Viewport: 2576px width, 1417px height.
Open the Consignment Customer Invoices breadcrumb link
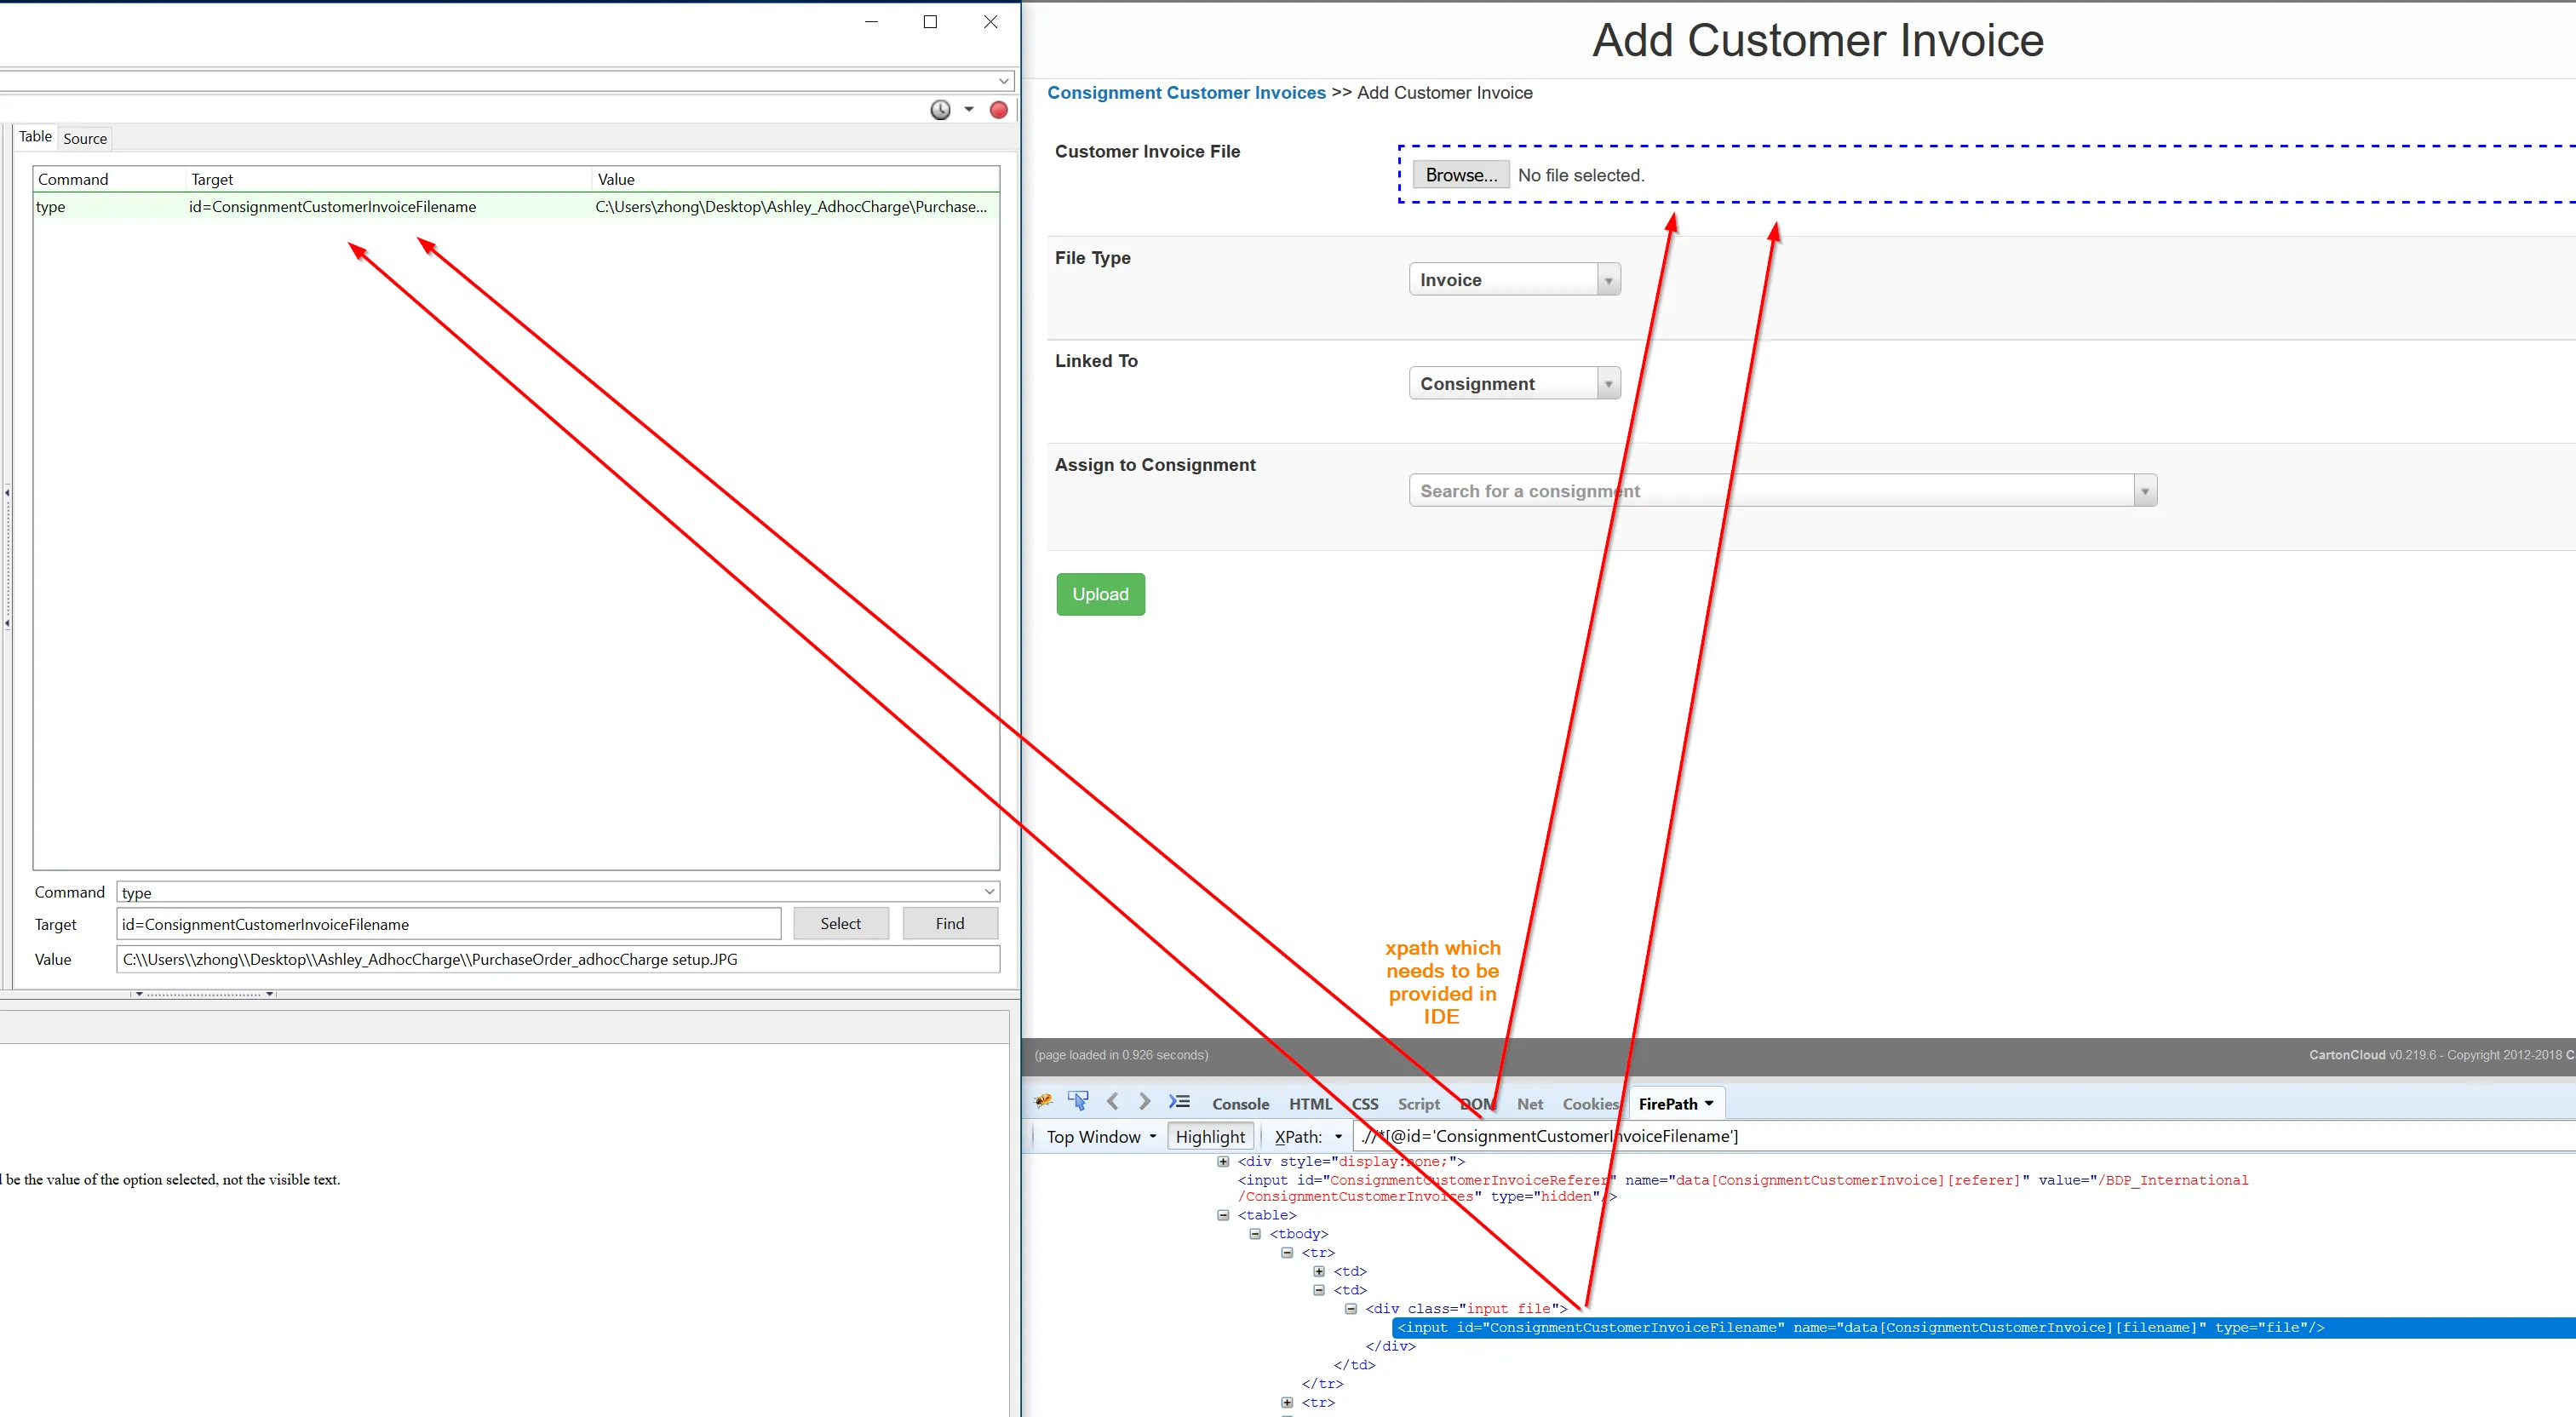[x=1186, y=93]
